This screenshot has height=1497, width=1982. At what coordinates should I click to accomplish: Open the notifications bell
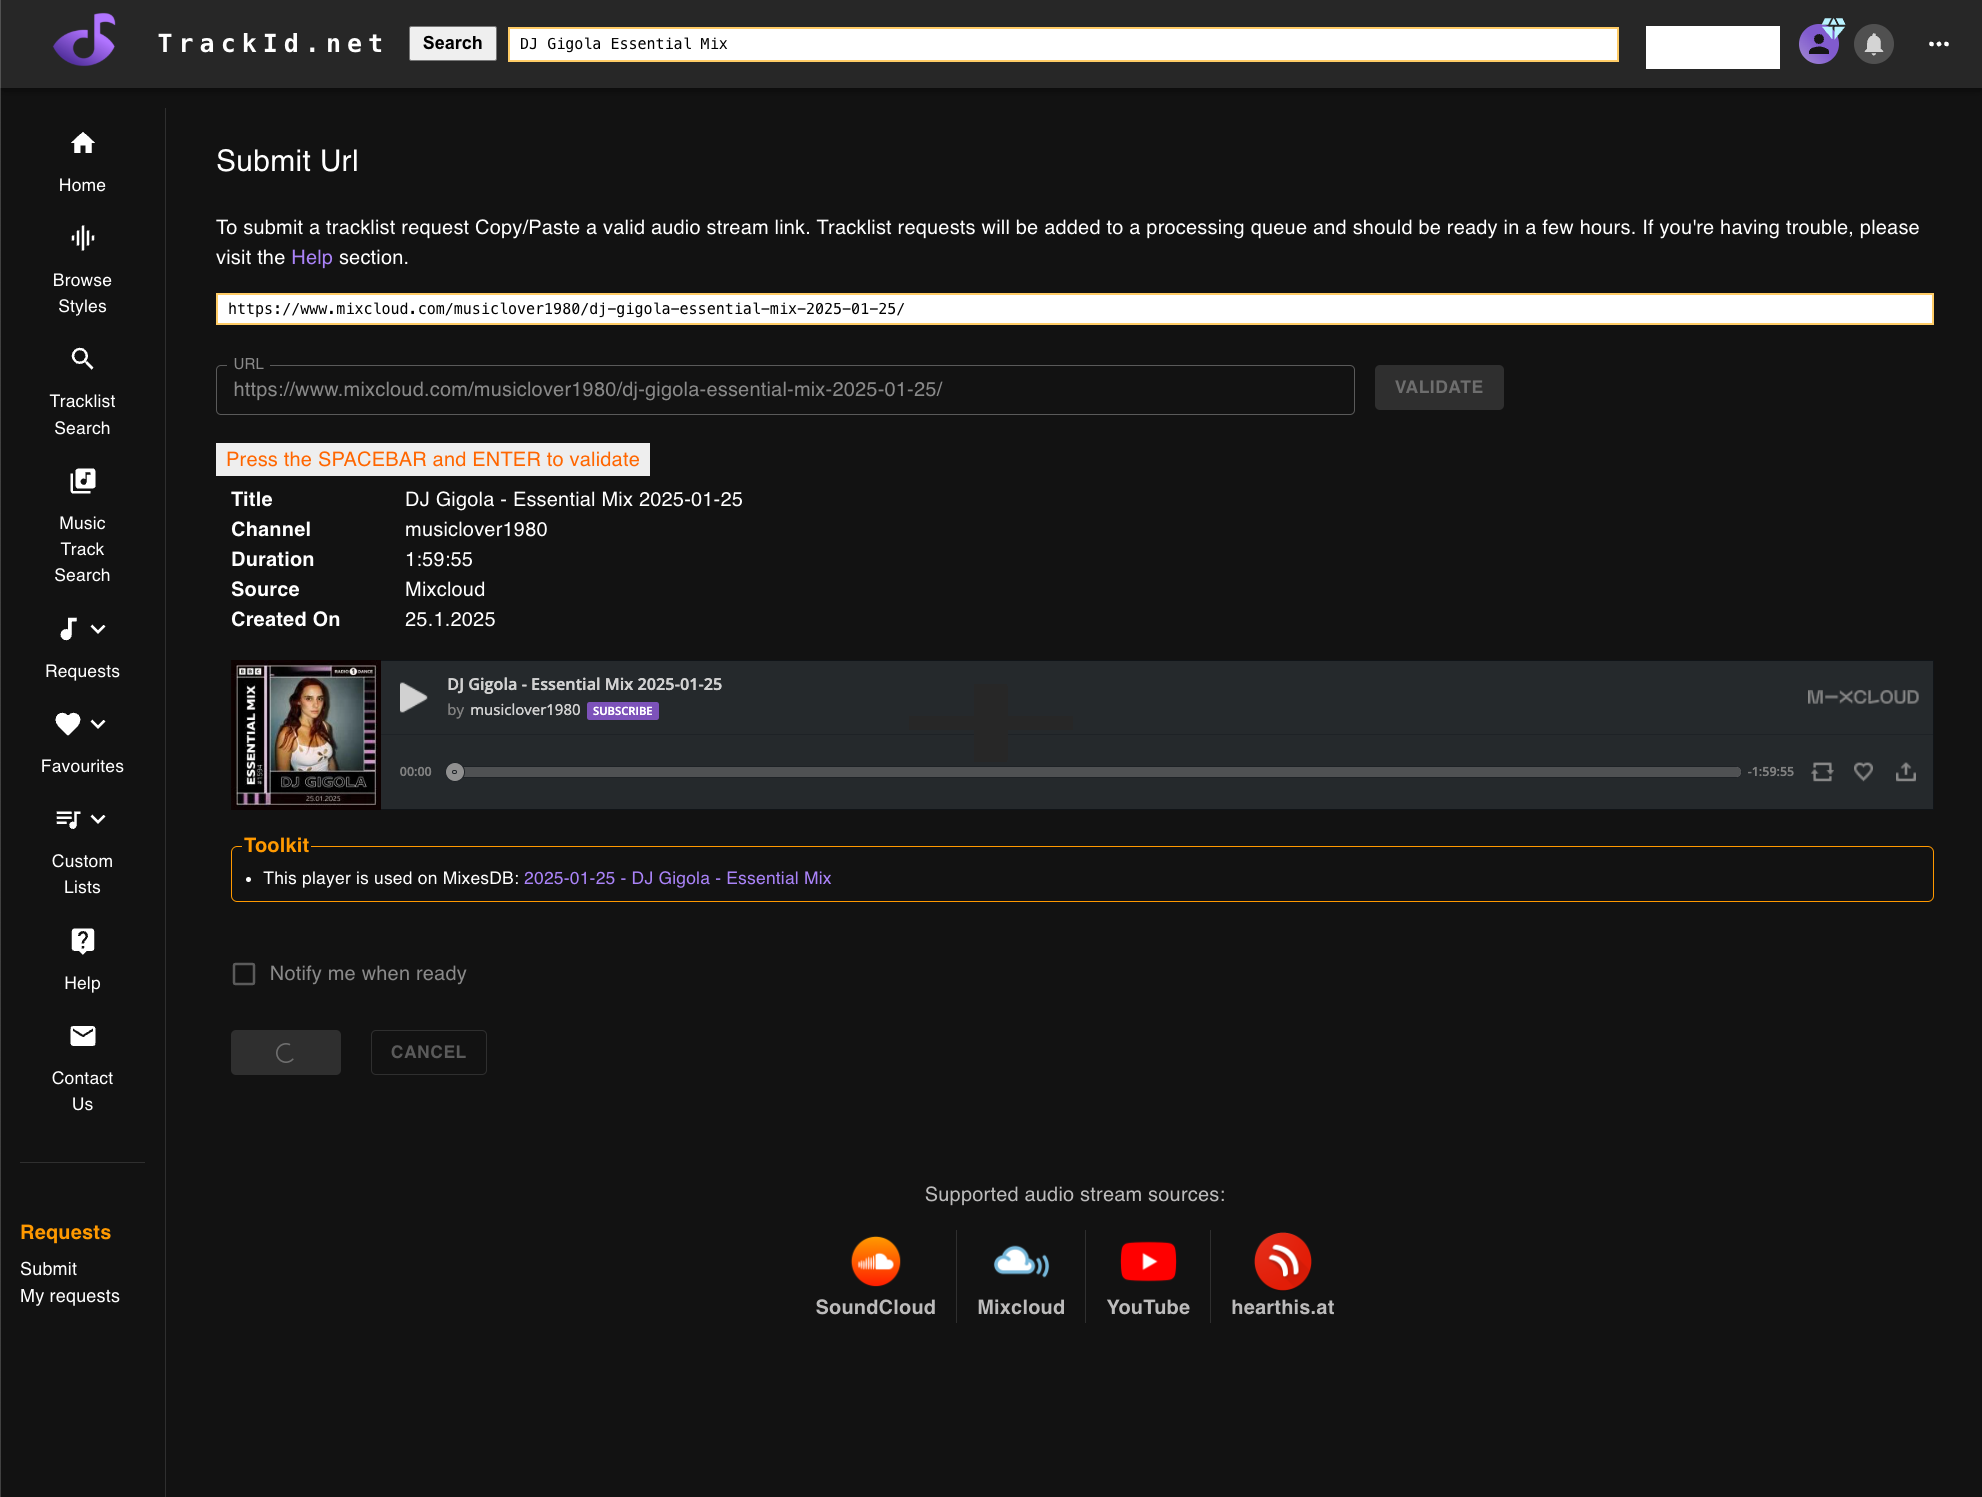(x=1874, y=44)
